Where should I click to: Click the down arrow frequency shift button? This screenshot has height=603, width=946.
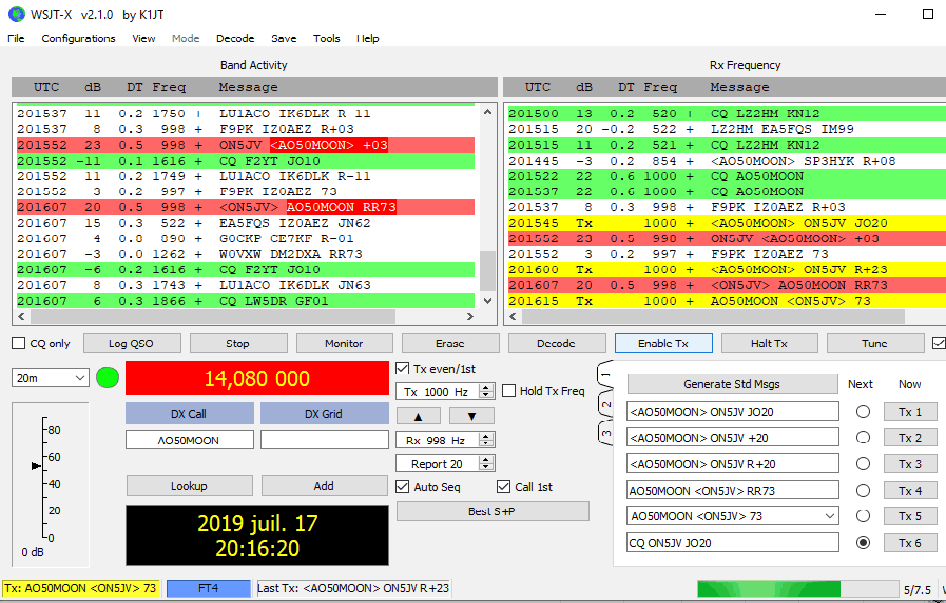(472, 416)
